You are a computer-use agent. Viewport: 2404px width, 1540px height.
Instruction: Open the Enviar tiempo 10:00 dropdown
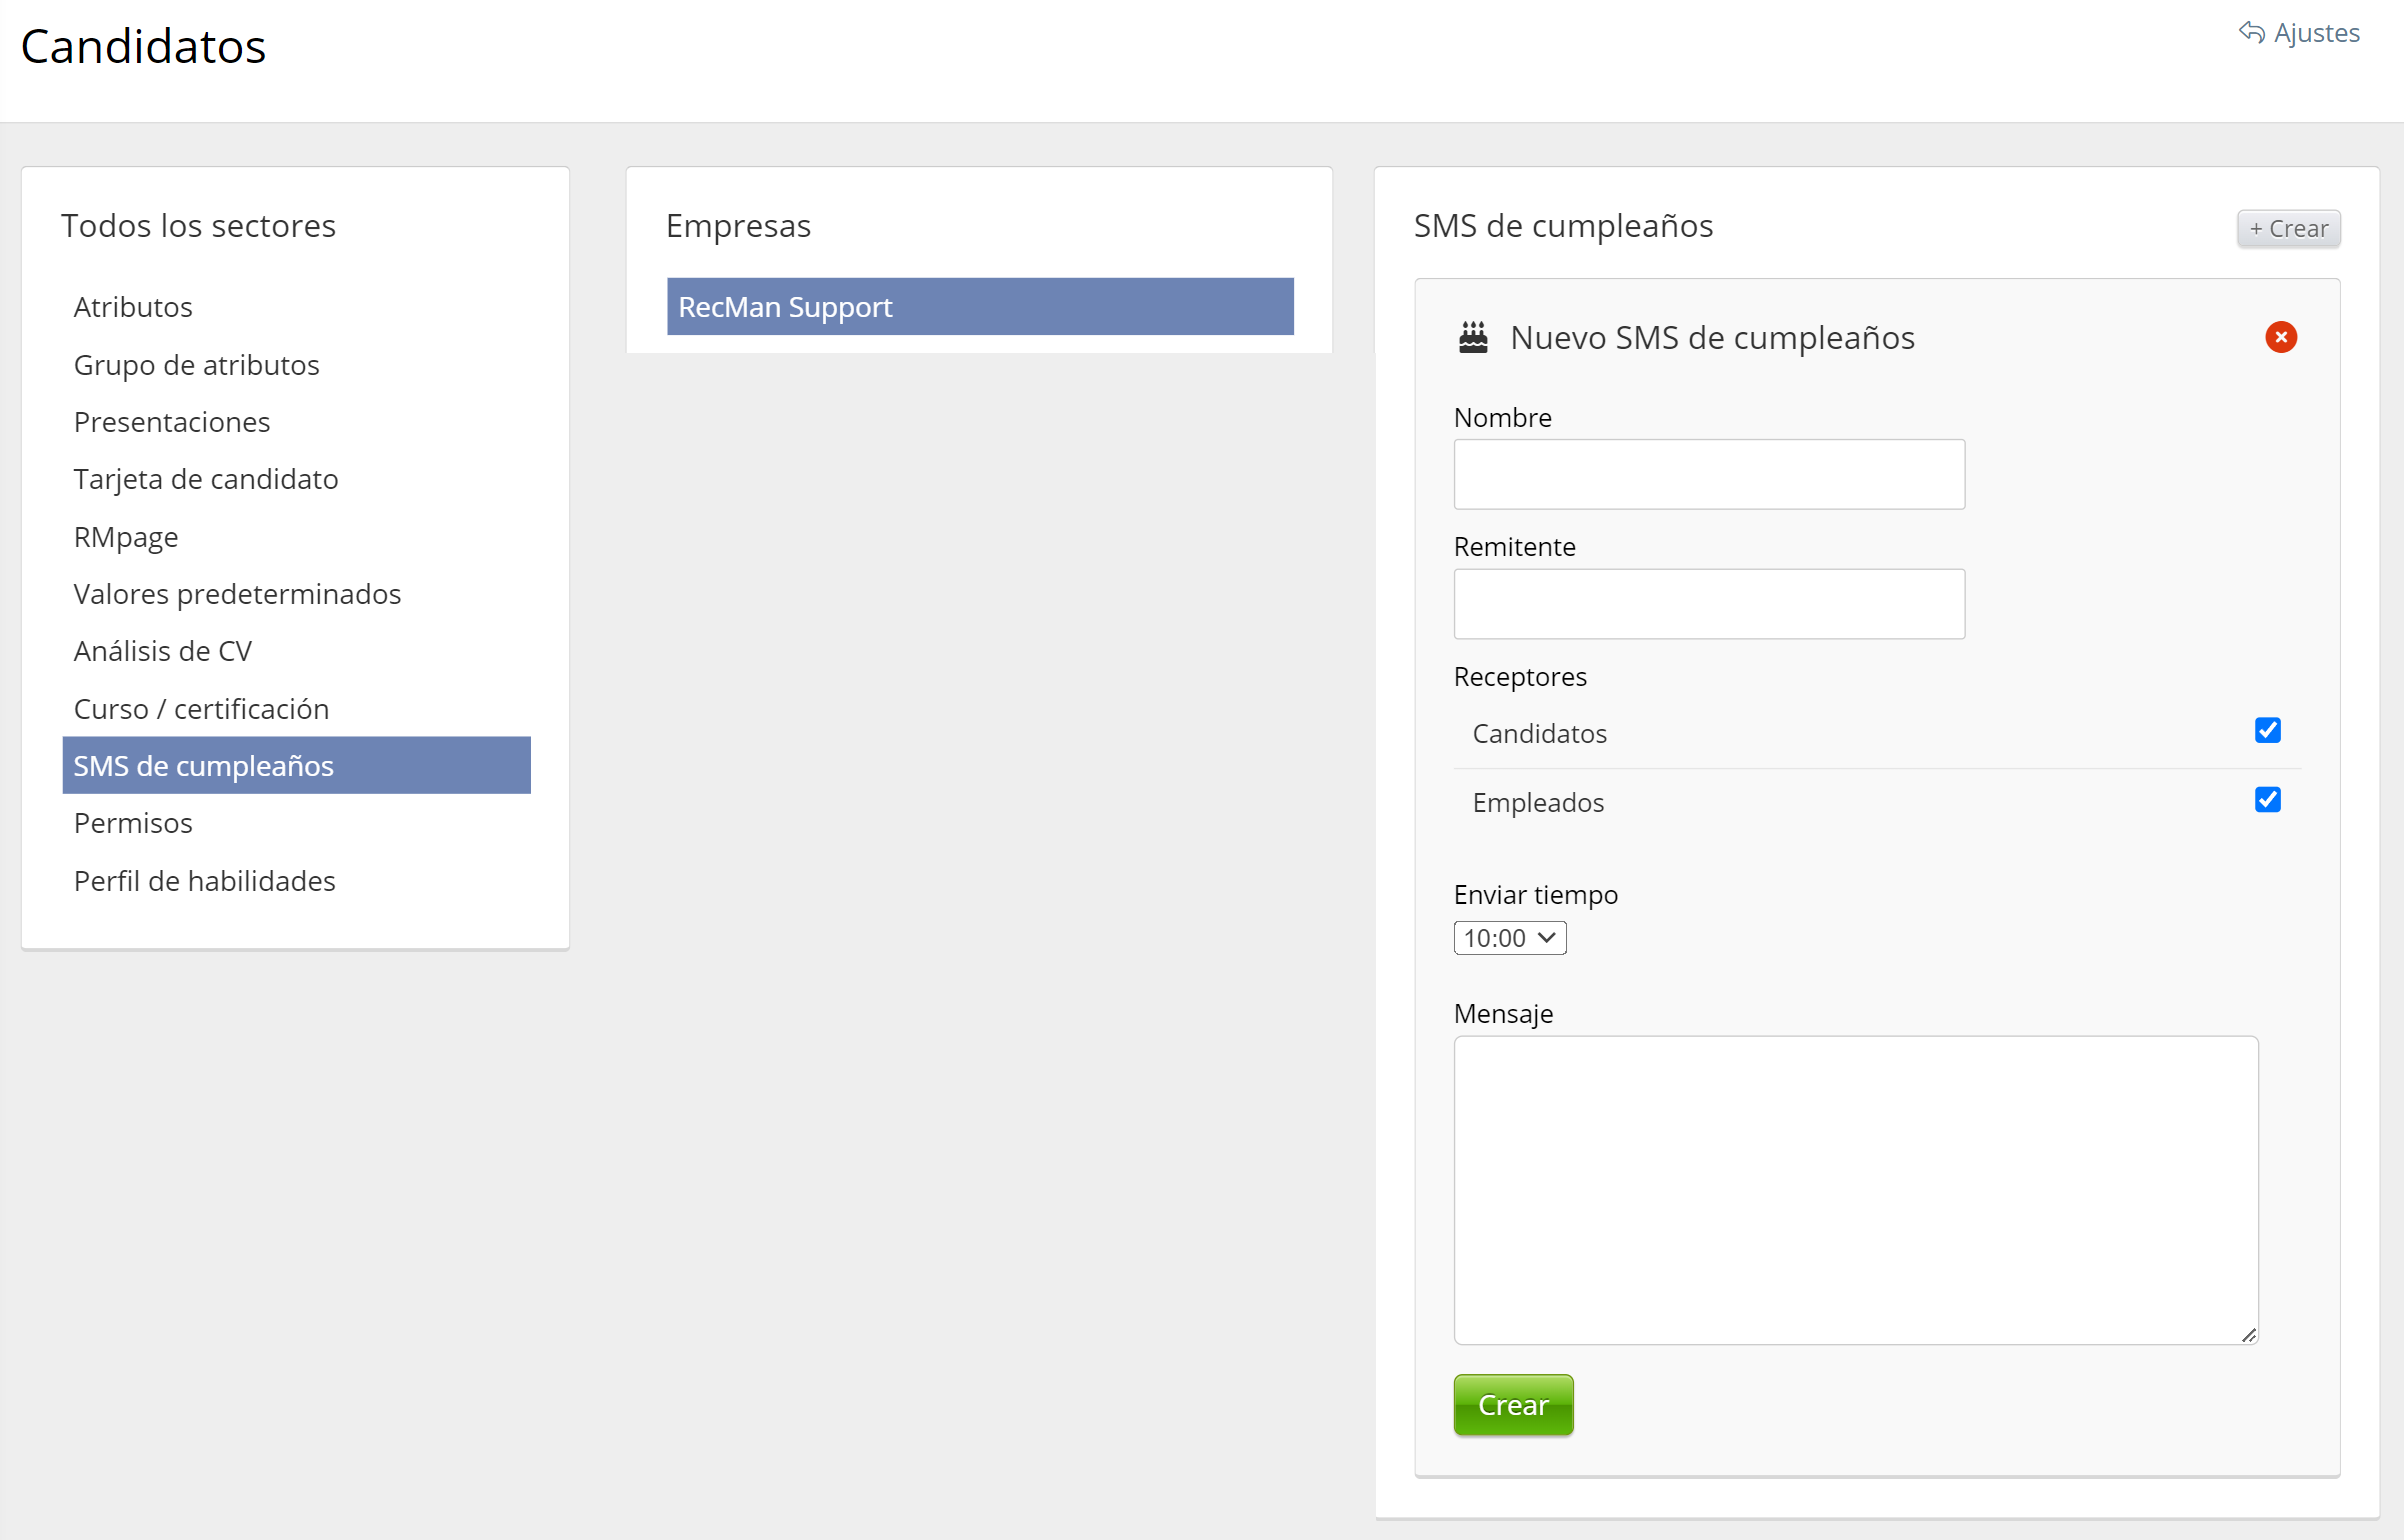click(1509, 938)
